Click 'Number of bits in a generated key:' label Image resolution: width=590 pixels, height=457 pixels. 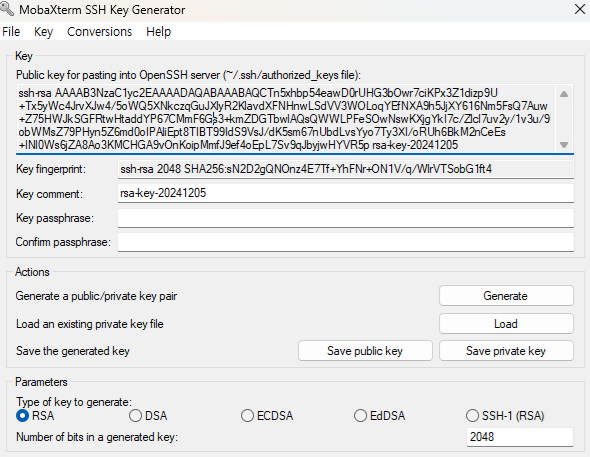[97, 437]
